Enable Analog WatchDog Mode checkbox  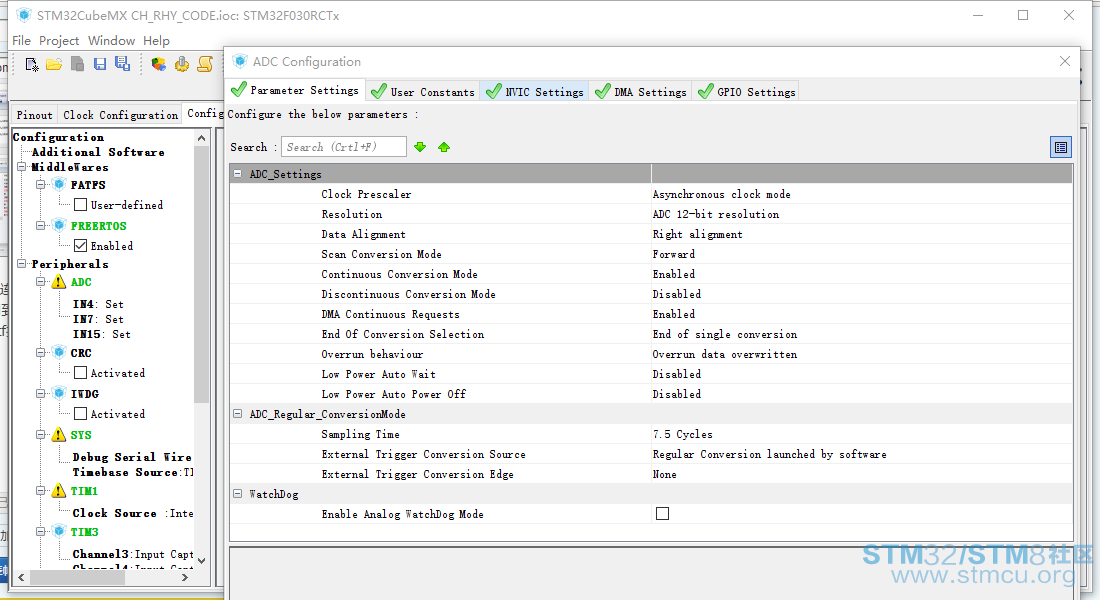(x=662, y=514)
